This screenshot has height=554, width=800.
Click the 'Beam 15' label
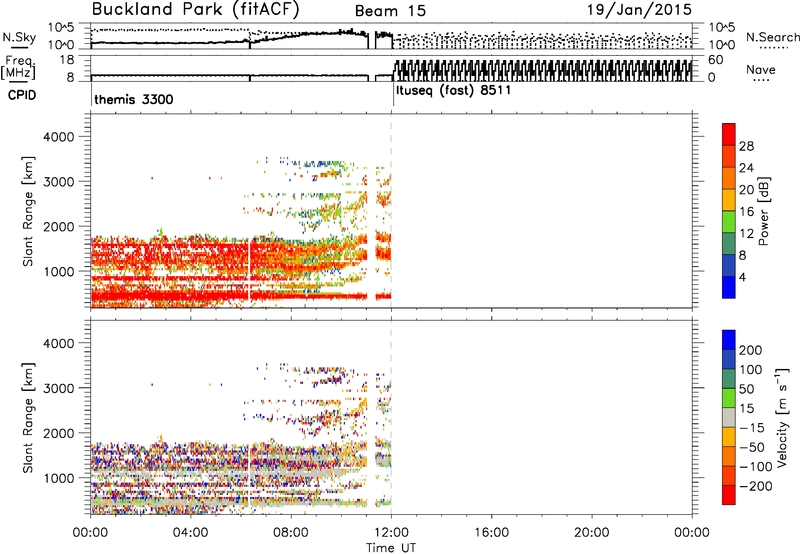(x=390, y=11)
